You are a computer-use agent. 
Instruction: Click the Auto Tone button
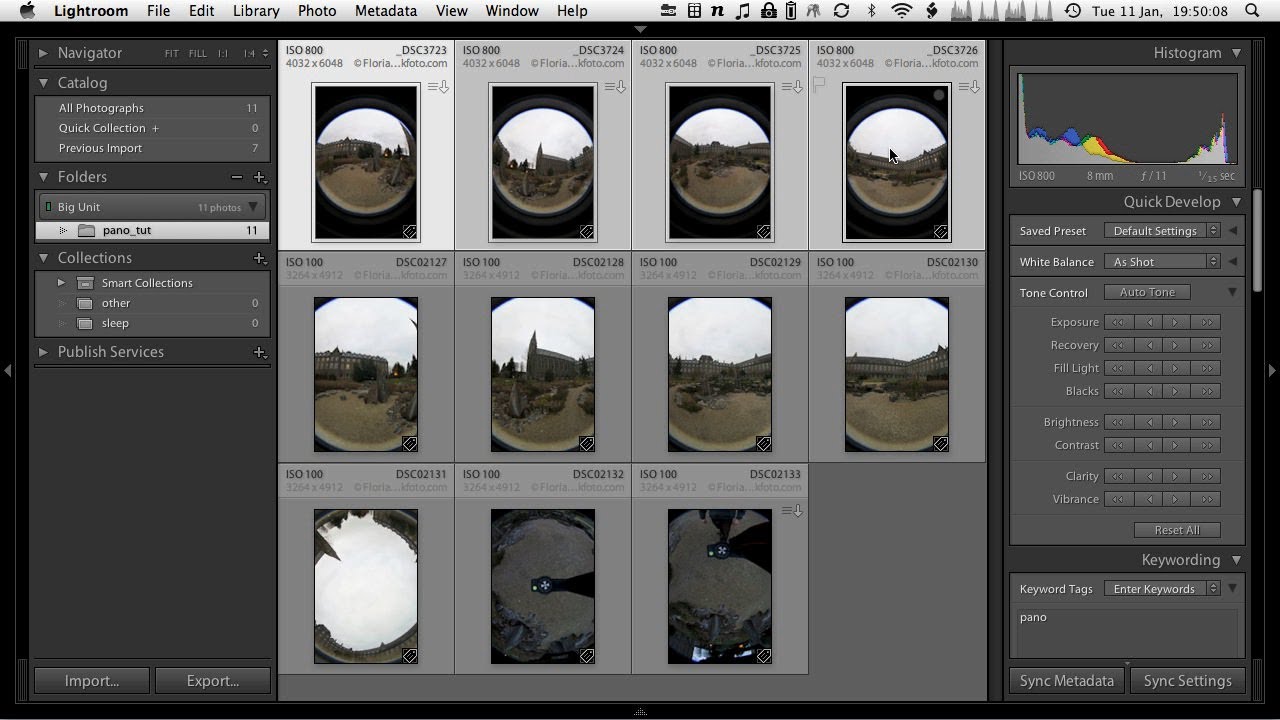tap(1147, 292)
